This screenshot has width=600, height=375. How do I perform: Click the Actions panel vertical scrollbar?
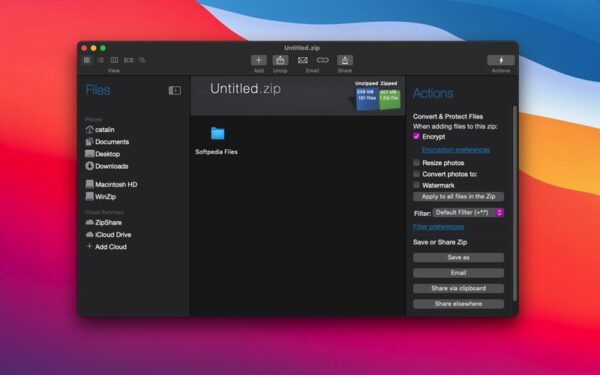click(515, 204)
